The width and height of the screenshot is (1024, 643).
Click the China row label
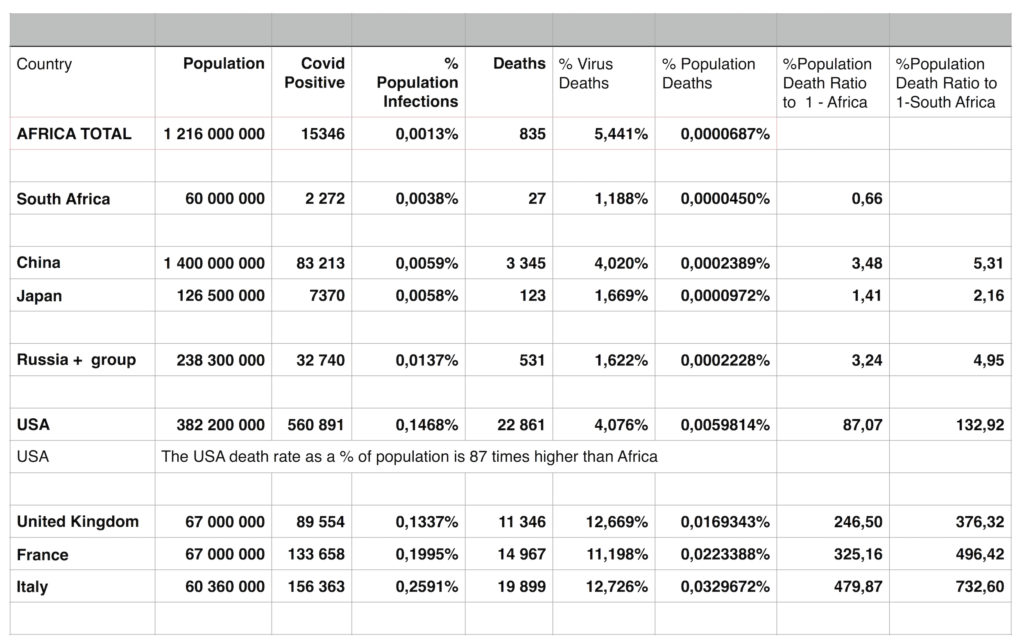[x=82, y=263]
